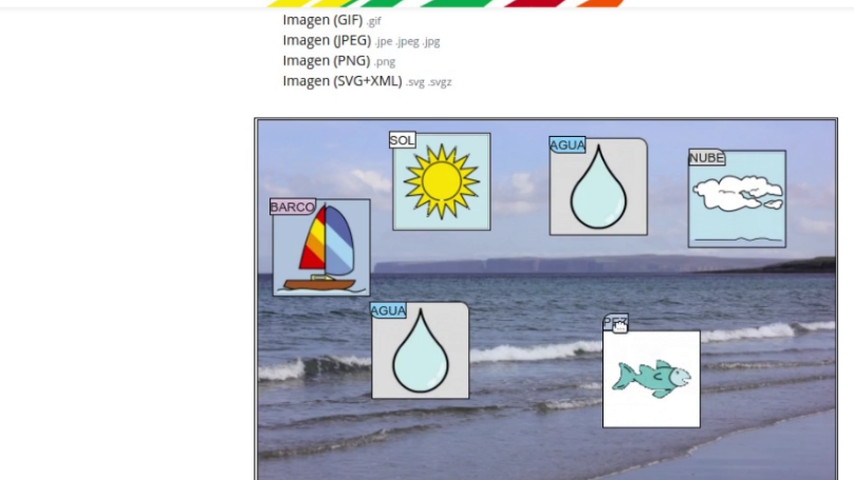Click water drop card beside the sun
Screen dimensions: 854x480
click(x=598, y=187)
